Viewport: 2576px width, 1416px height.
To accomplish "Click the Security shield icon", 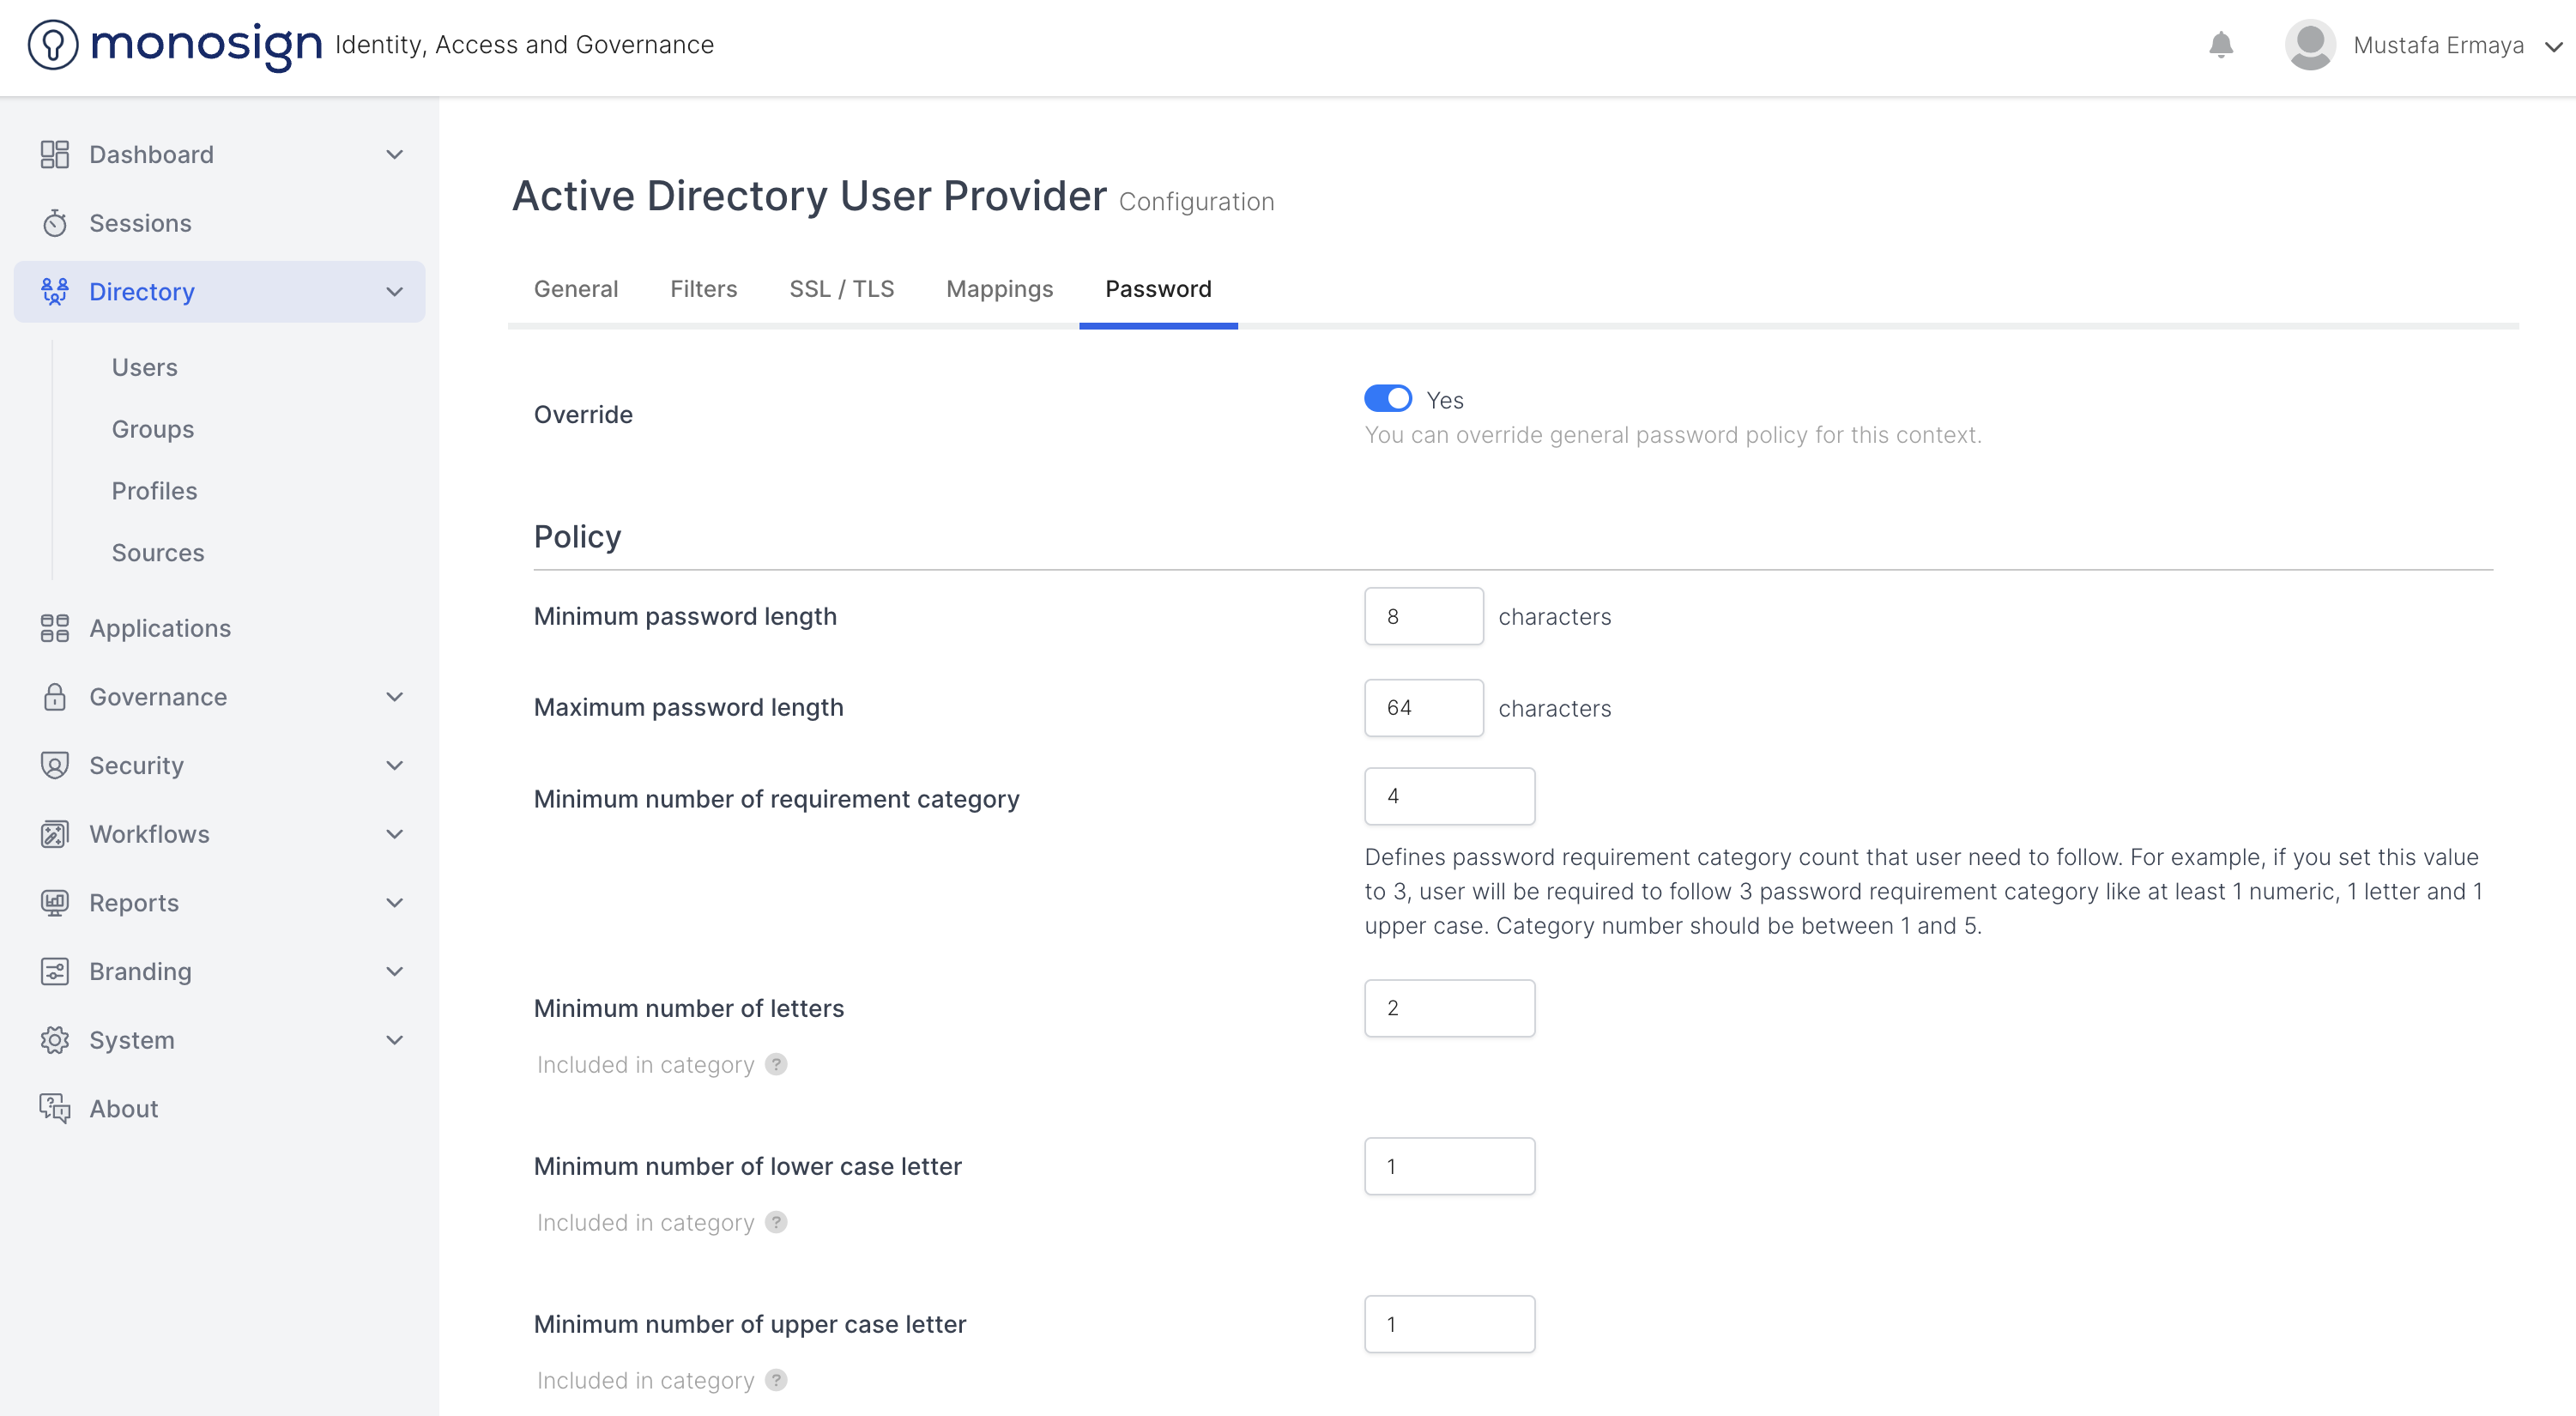I will coord(55,765).
